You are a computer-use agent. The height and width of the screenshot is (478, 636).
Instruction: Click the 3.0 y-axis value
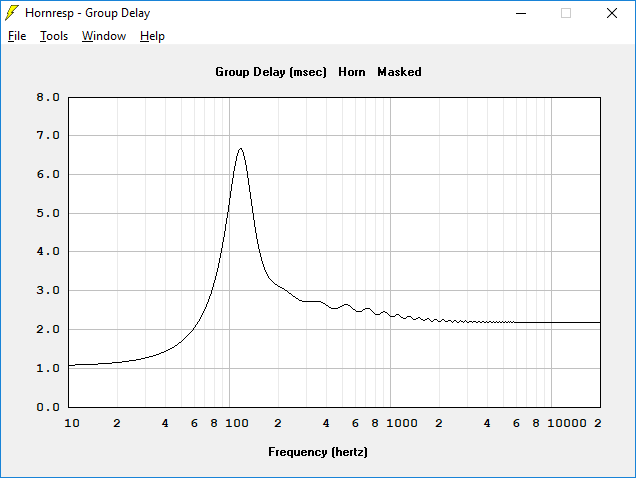tap(48, 291)
